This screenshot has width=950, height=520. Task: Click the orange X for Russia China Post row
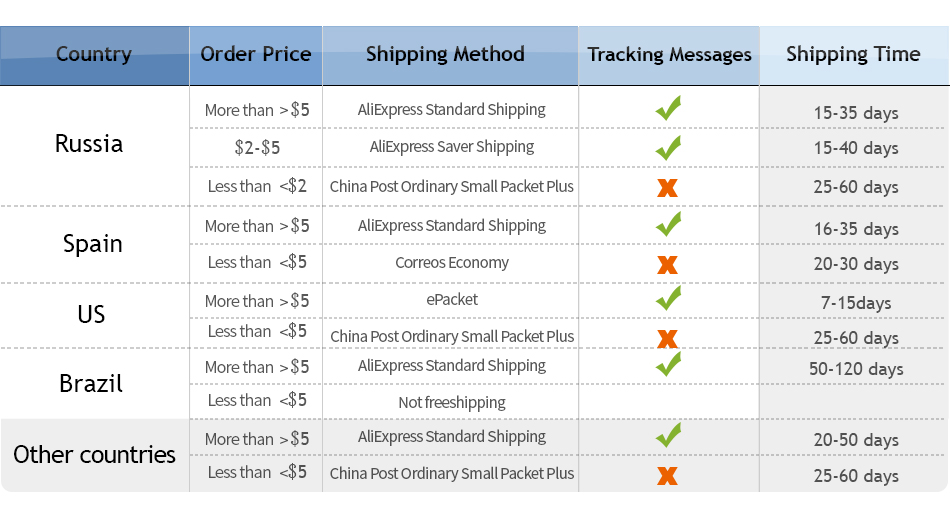point(667,187)
